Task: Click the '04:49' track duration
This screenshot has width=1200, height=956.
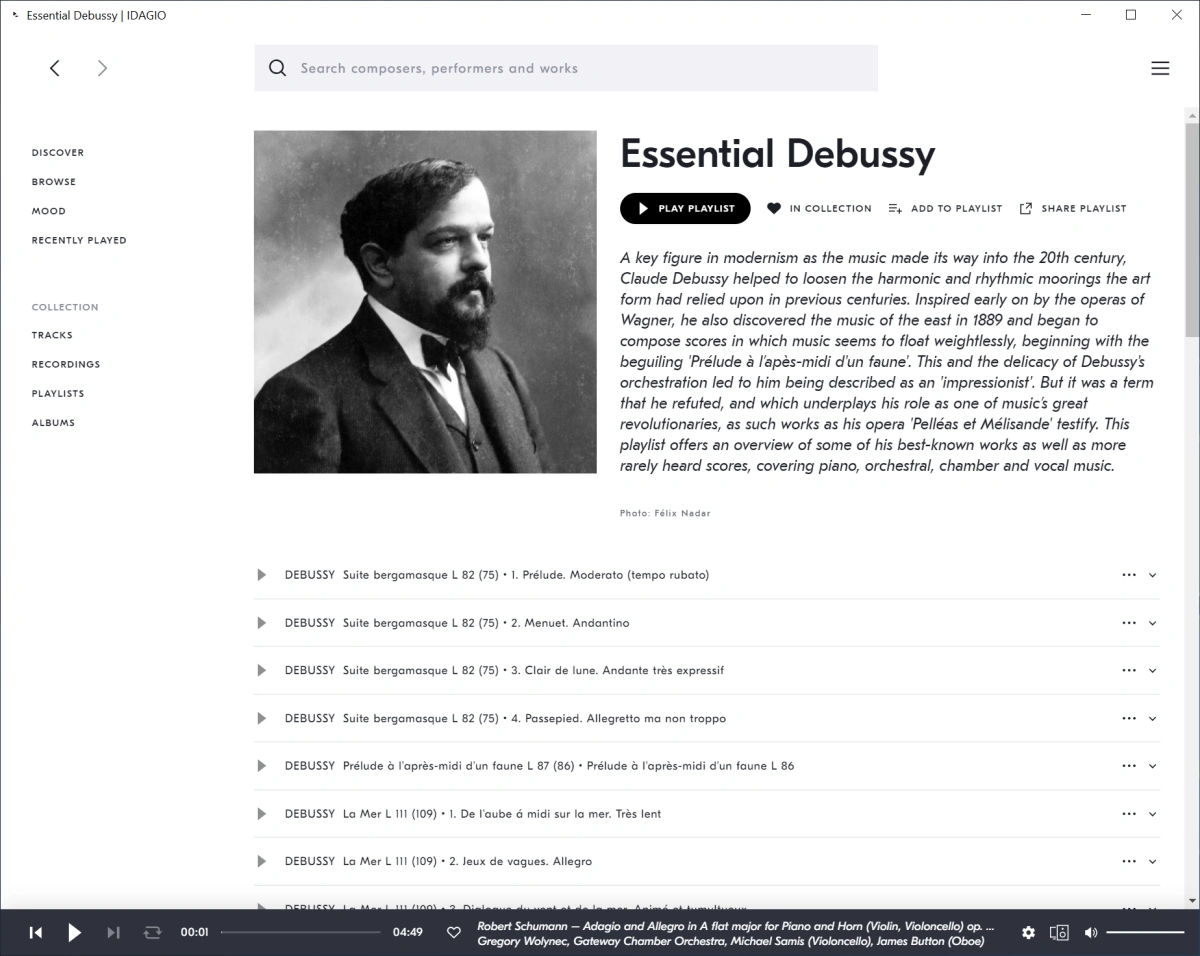Action: (x=408, y=933)
